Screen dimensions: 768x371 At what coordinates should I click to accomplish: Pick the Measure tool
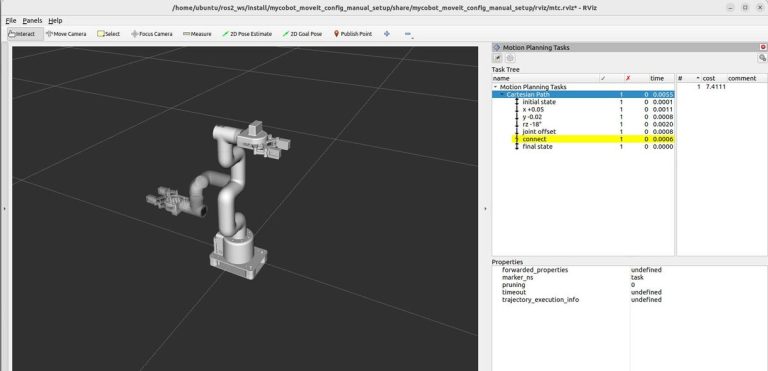click(x=197, y=34)
